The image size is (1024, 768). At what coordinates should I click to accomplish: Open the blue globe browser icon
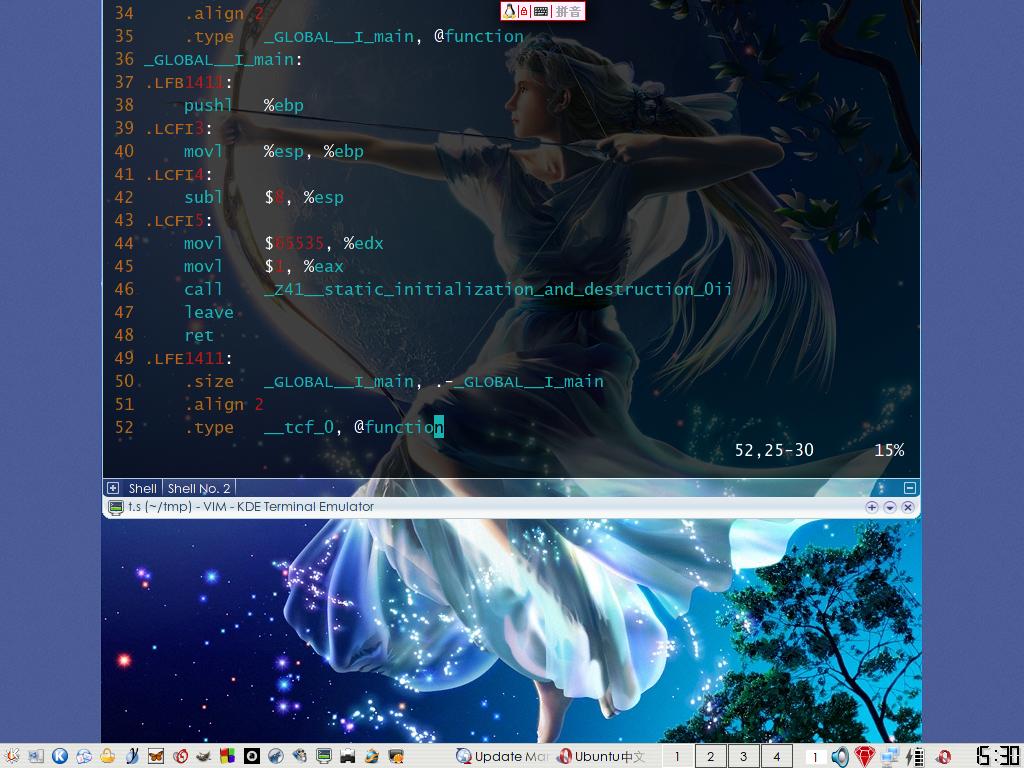276,756
